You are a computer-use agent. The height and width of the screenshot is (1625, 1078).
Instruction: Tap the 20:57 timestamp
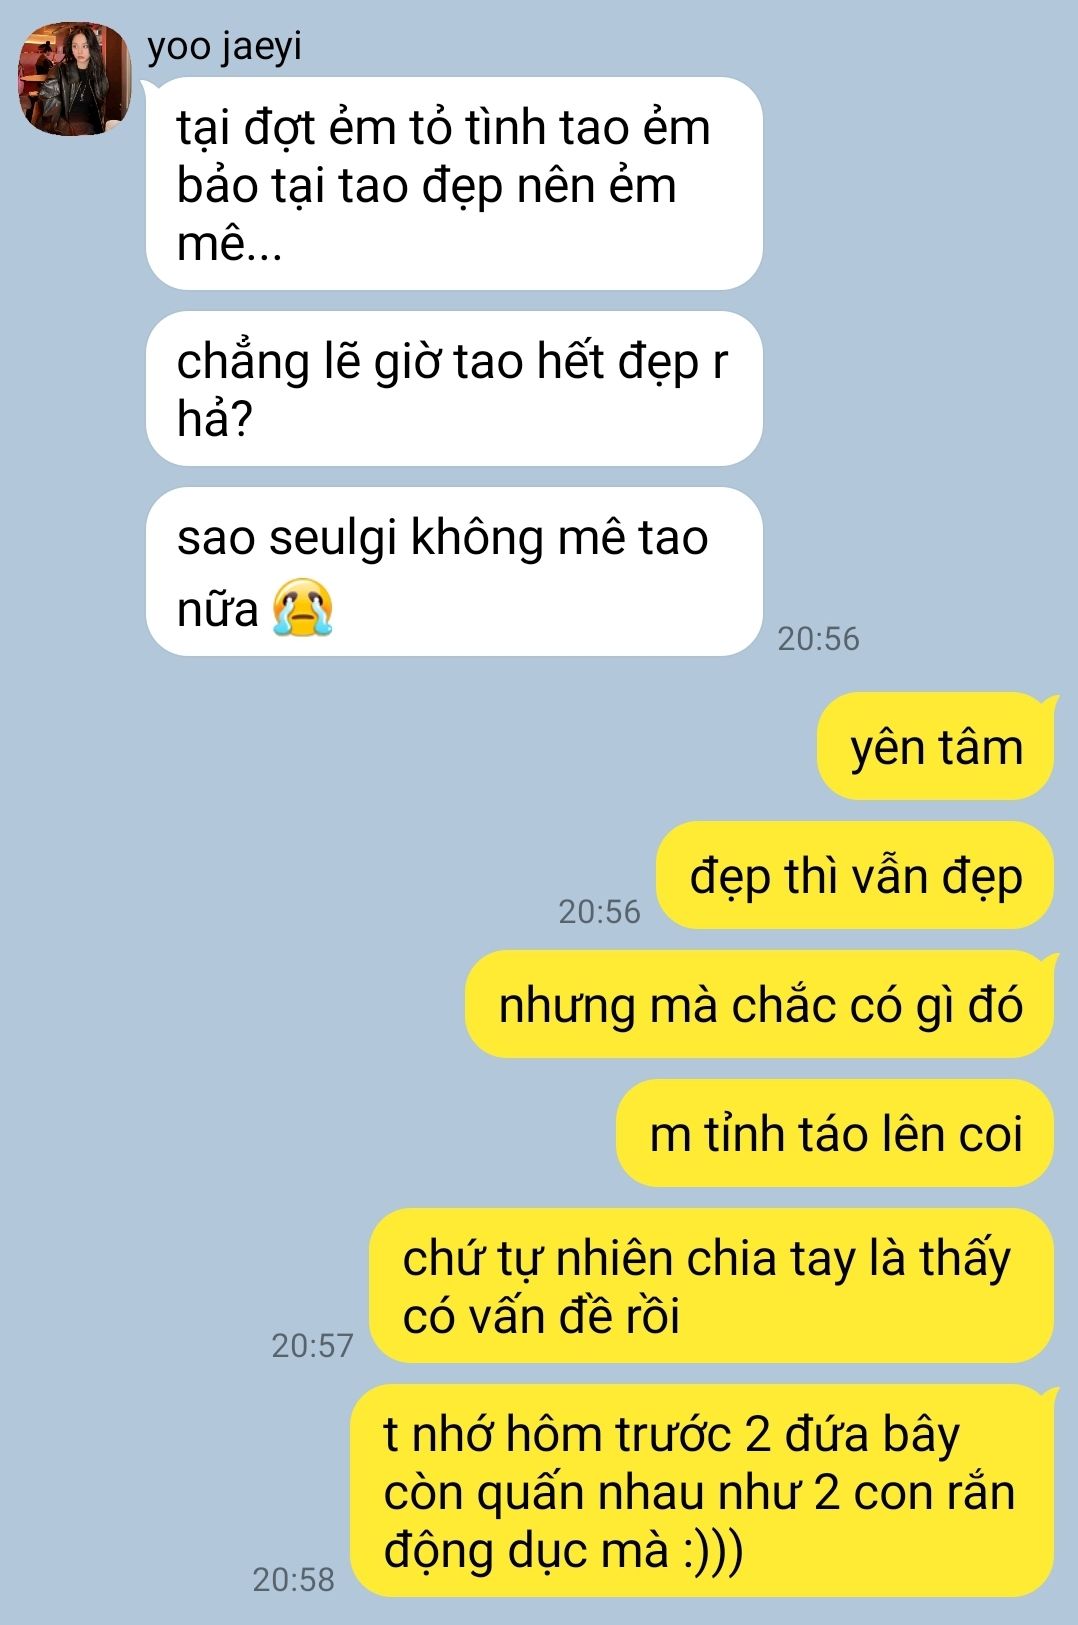312,1346
